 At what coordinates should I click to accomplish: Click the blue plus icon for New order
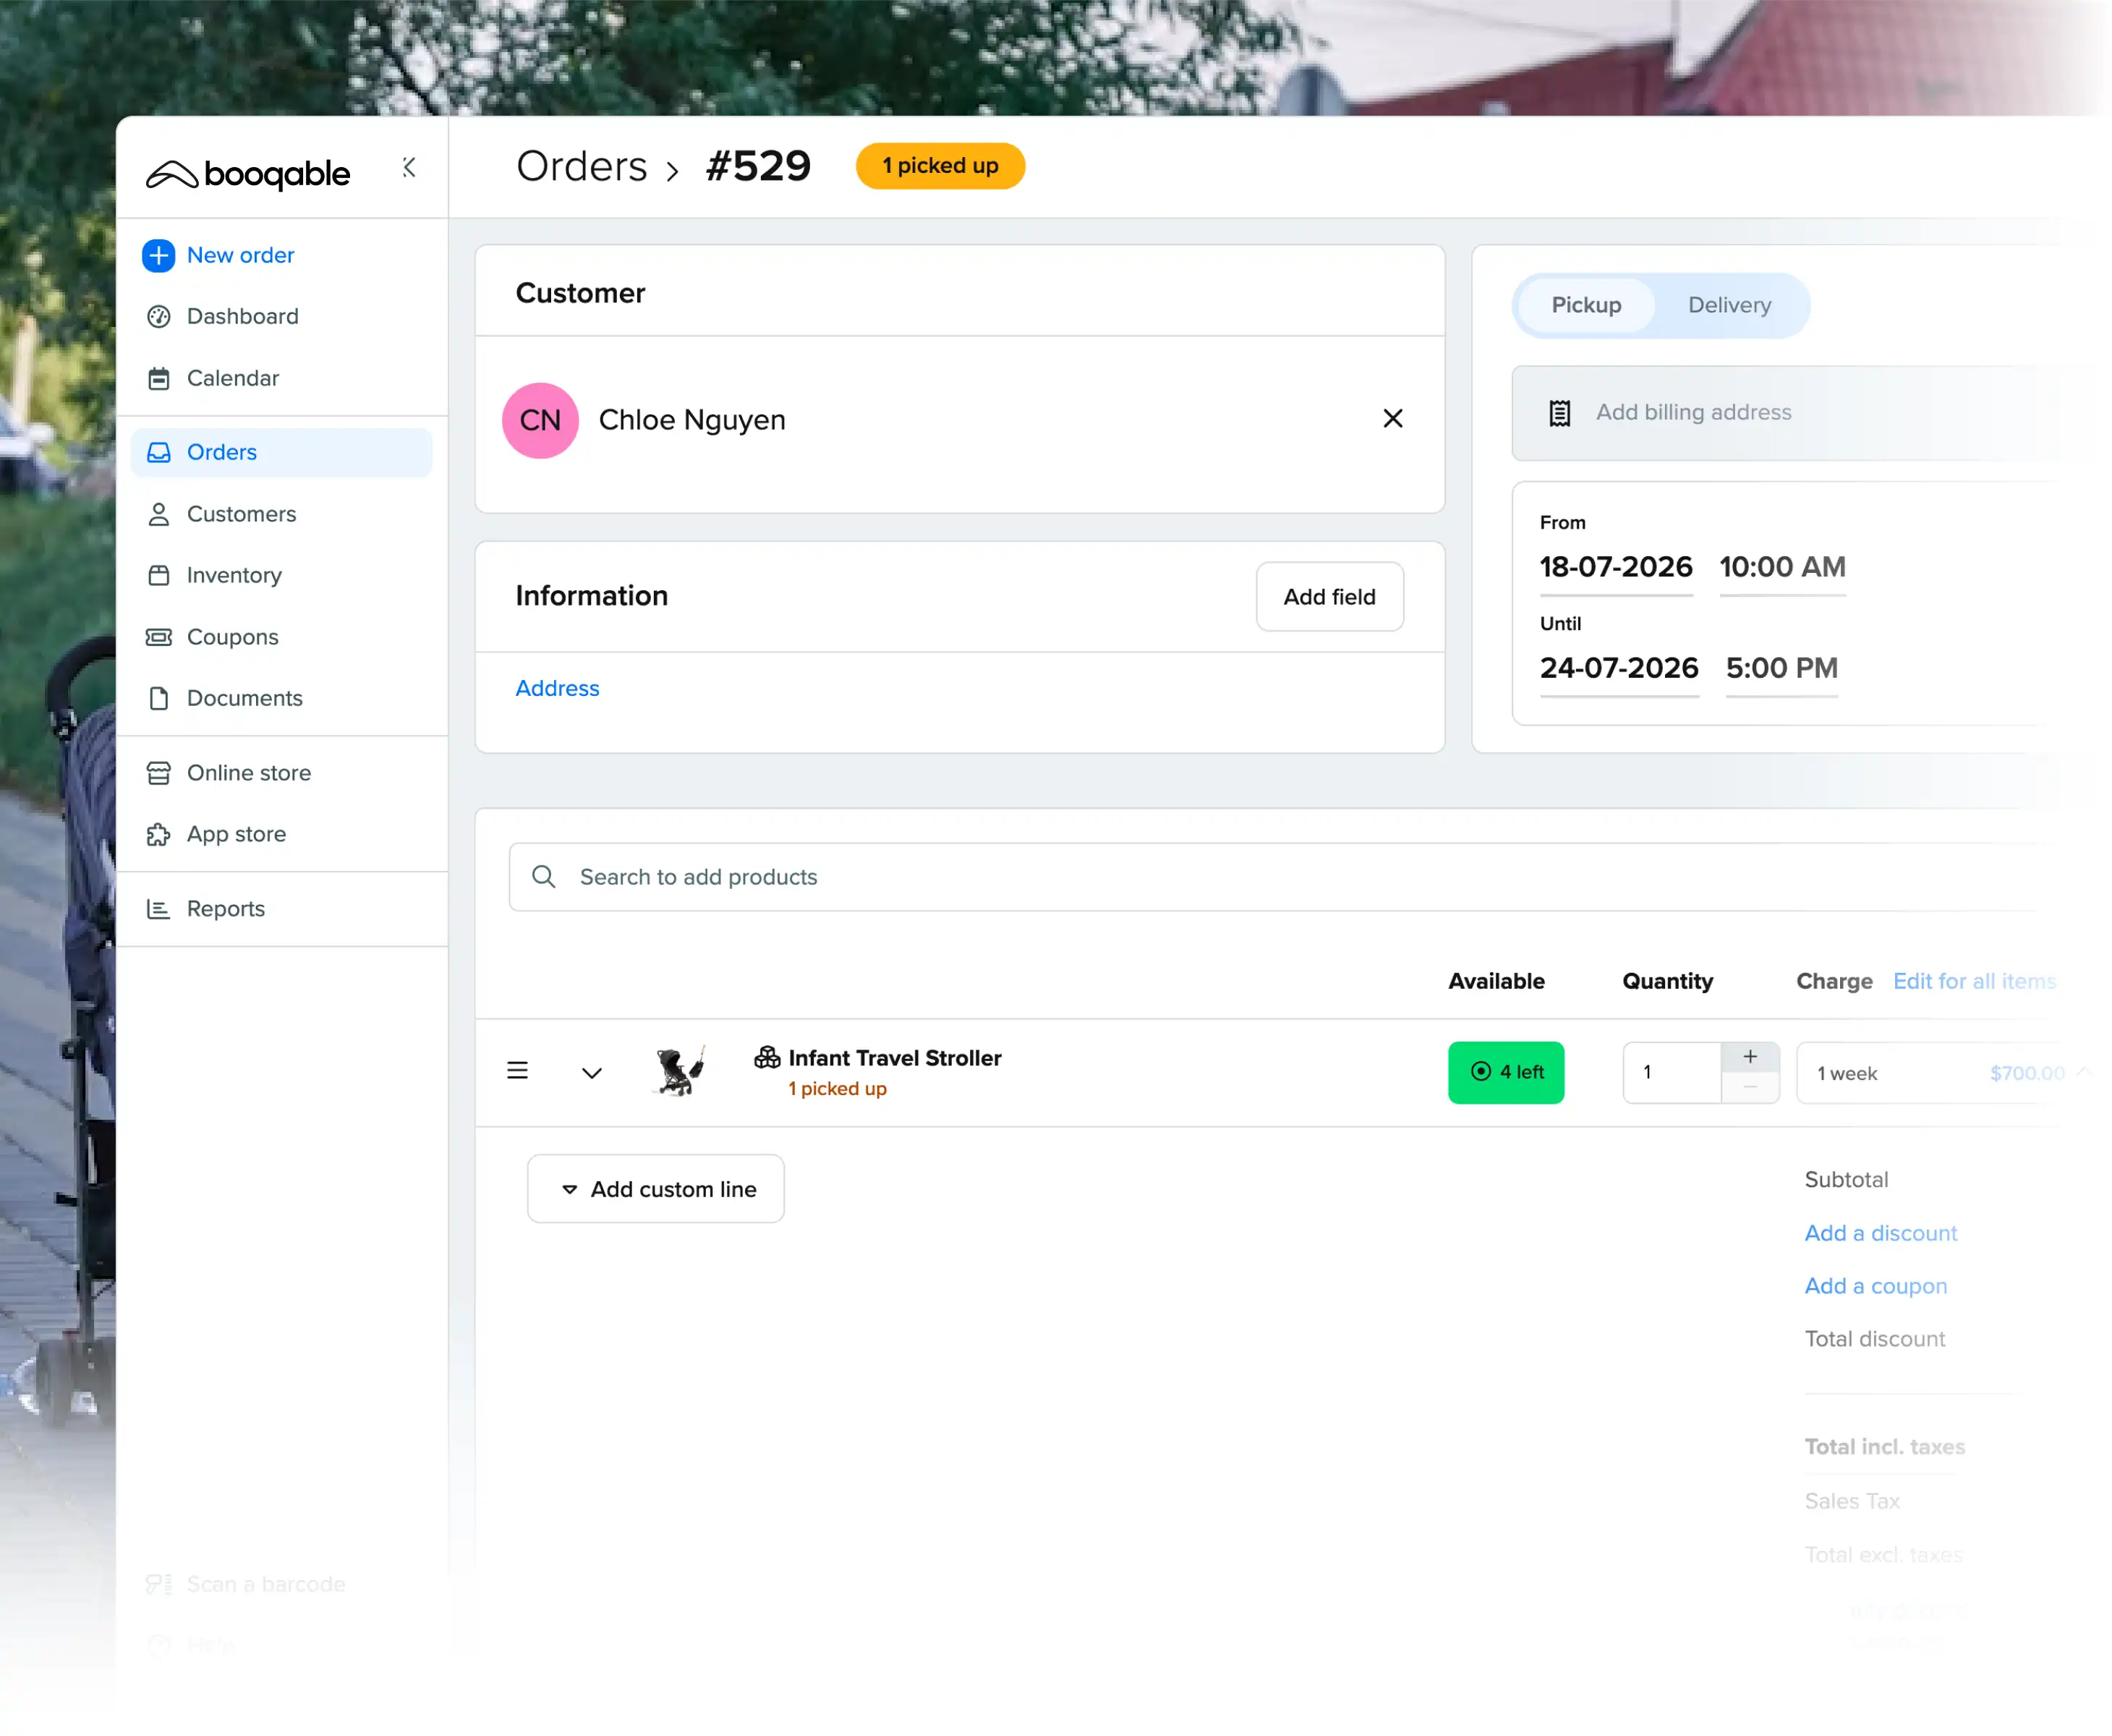click(x=158, y=256)
